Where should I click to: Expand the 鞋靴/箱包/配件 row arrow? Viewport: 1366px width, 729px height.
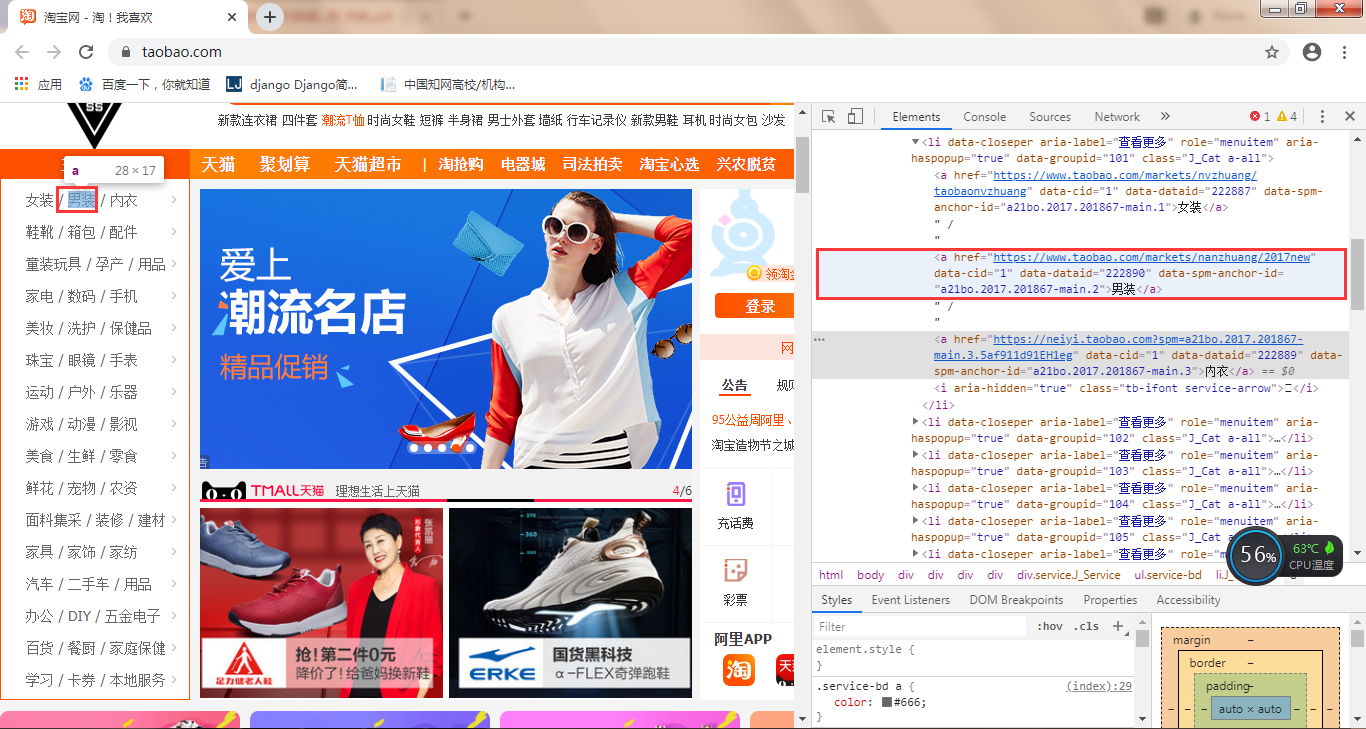pos(174,232)
